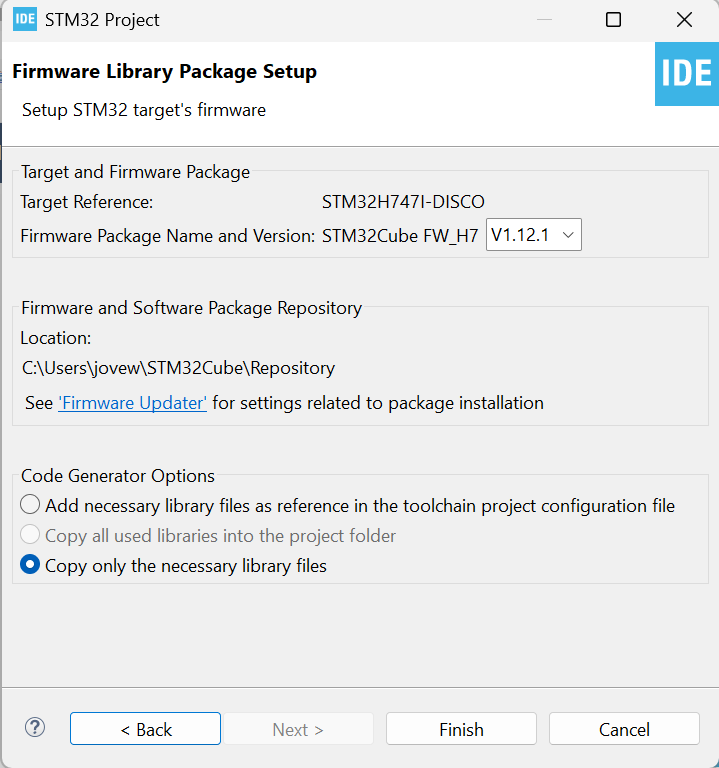Viewport: 719px width, 768px height.
Task: Select 'Add necessary library files as reference' option
Action: point(31,505)
